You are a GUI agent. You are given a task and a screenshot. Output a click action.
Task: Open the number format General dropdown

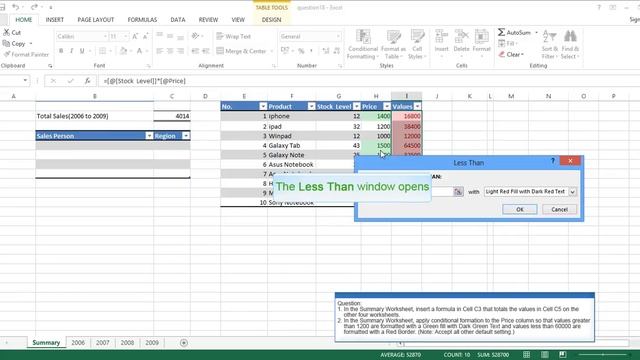pos(338,36)
